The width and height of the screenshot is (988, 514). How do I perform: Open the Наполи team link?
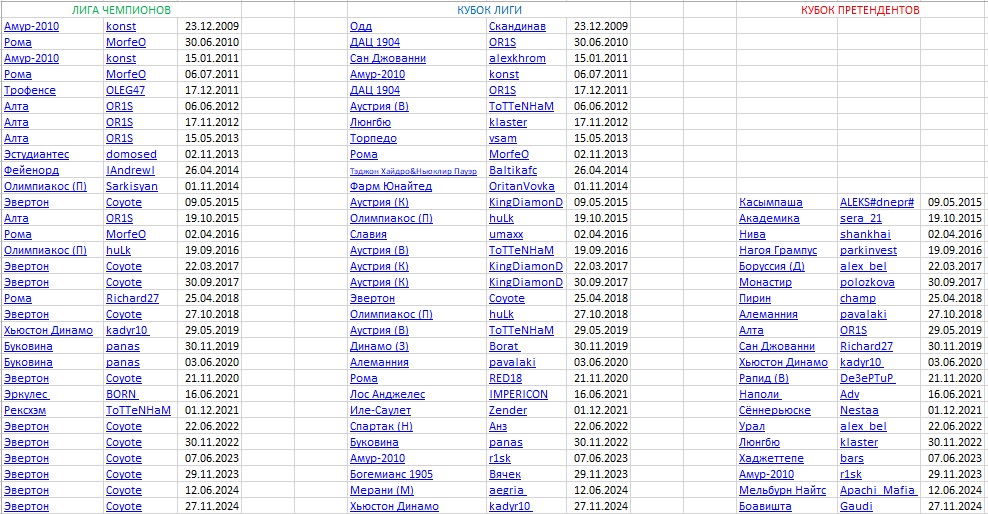point(760,394)
